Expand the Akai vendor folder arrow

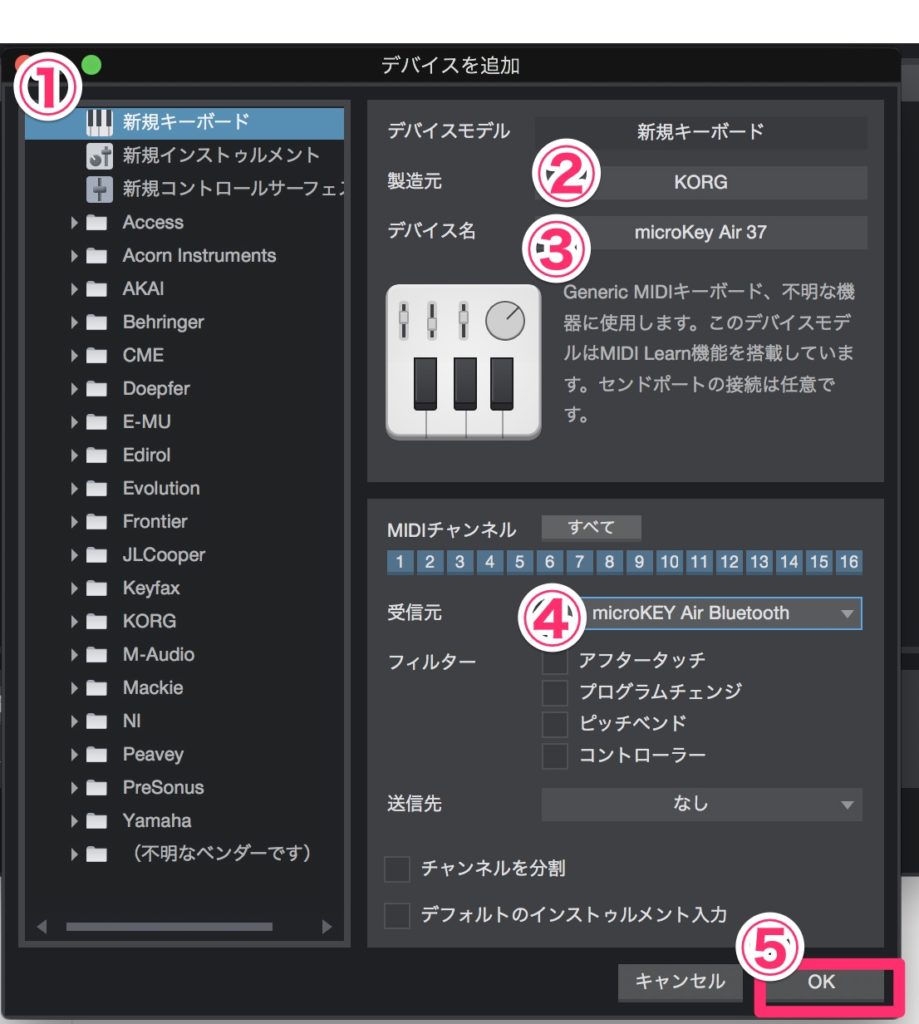pyautogui.click(x=74, y=289)
